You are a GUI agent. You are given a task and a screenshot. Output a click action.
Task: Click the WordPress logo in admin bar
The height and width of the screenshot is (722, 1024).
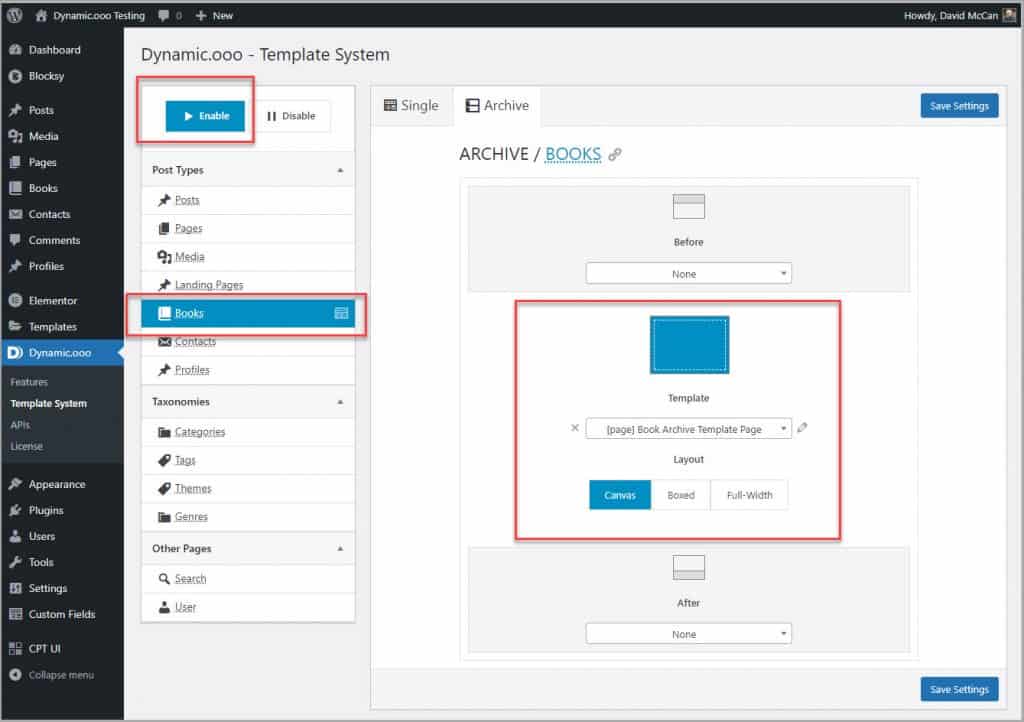(x=16, y=16)
